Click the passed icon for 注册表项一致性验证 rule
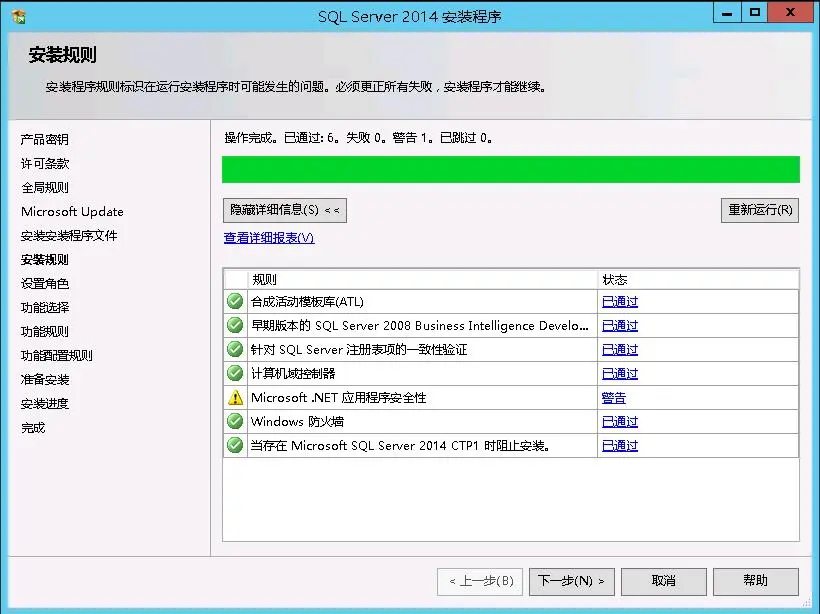Viewport: 820px width, 614px height. (235, 349)
